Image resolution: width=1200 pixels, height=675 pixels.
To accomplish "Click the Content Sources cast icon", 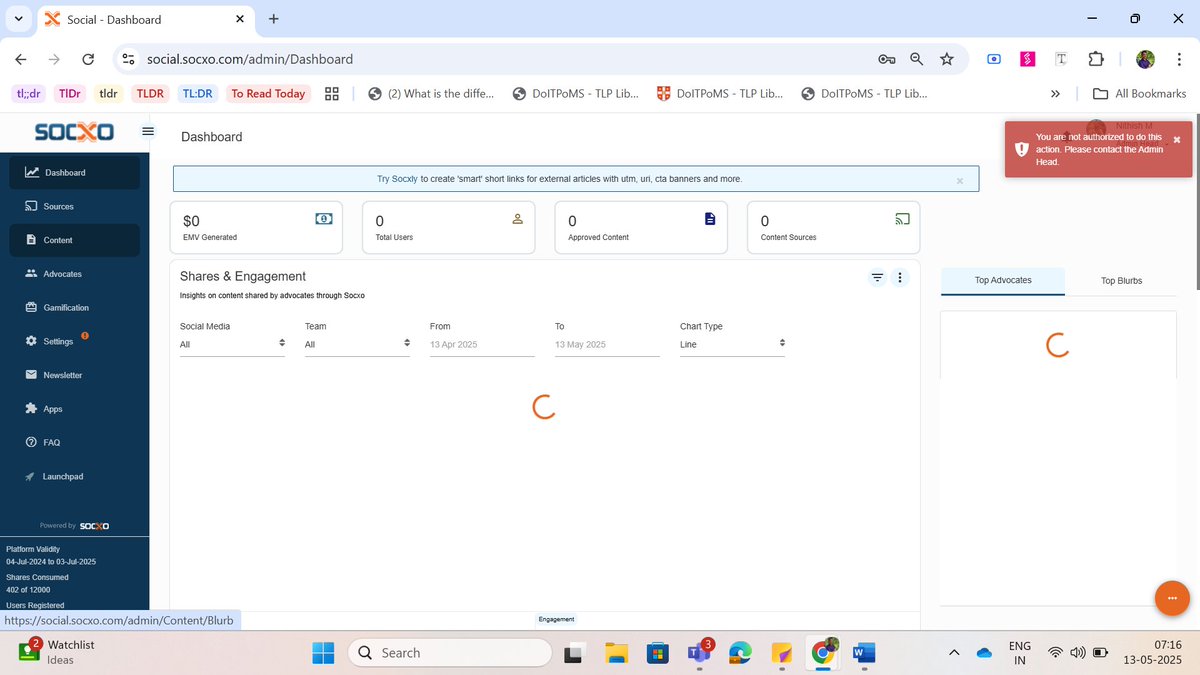I will tap(902, 218).
